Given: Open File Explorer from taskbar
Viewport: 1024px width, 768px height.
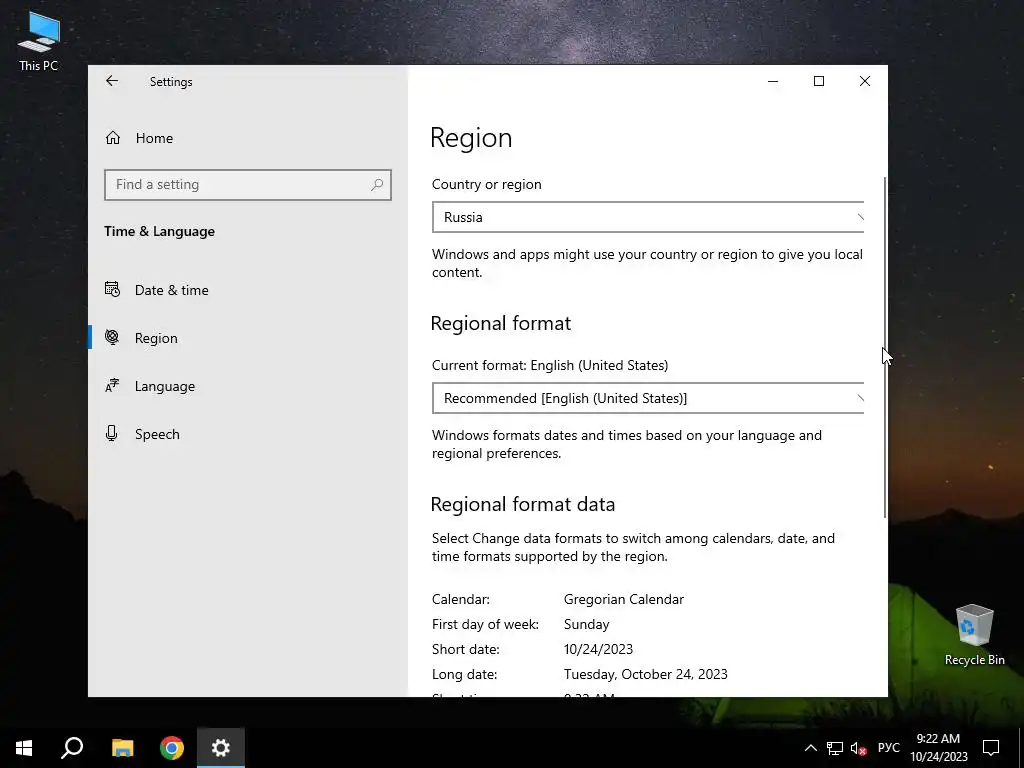Looking at the screenshot, I should pos(122,748).
